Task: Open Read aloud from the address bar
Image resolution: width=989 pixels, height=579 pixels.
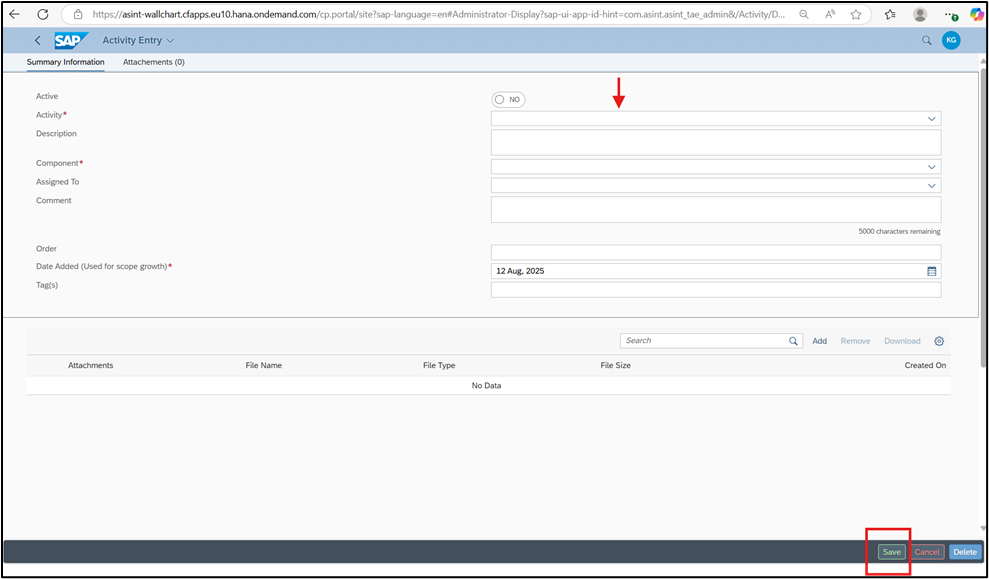Action: (830, 14)
